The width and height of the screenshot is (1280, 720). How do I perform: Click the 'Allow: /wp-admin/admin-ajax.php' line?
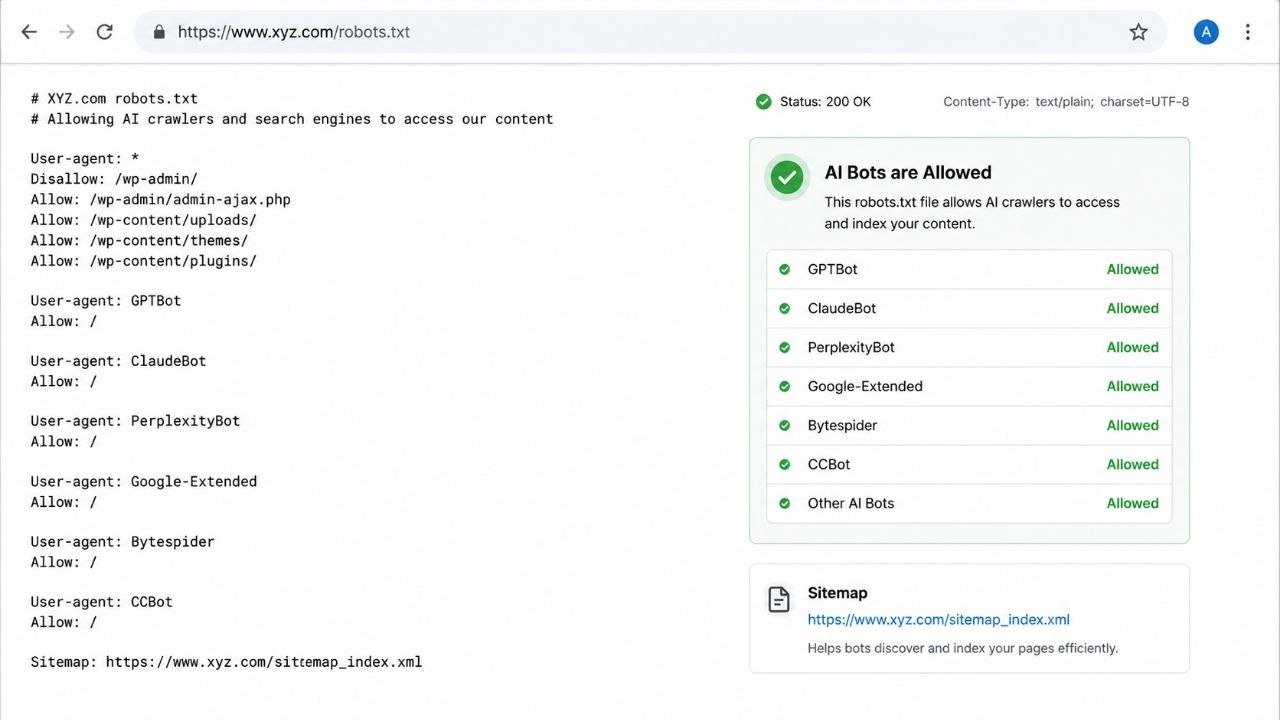click(x=160, y=199)
